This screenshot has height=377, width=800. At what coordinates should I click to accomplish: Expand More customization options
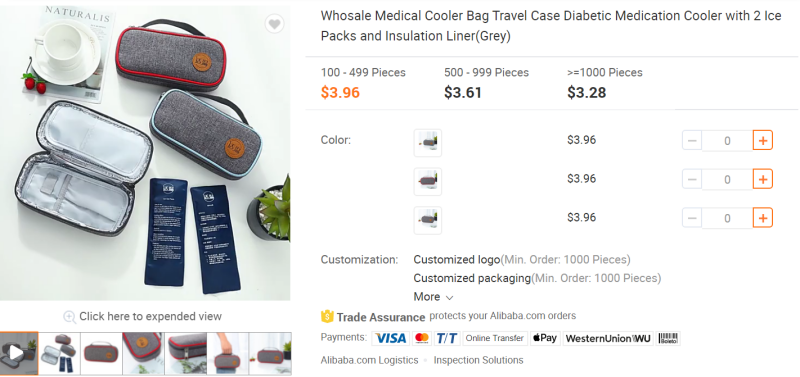click(x=433, y=297)
